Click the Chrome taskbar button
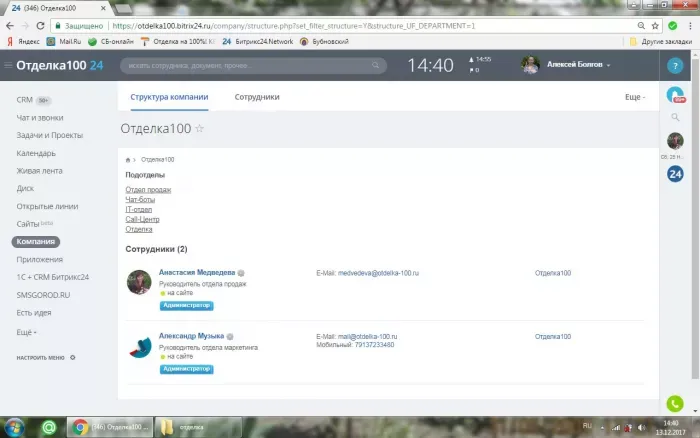700x438 pixels. tap(110, 427)
